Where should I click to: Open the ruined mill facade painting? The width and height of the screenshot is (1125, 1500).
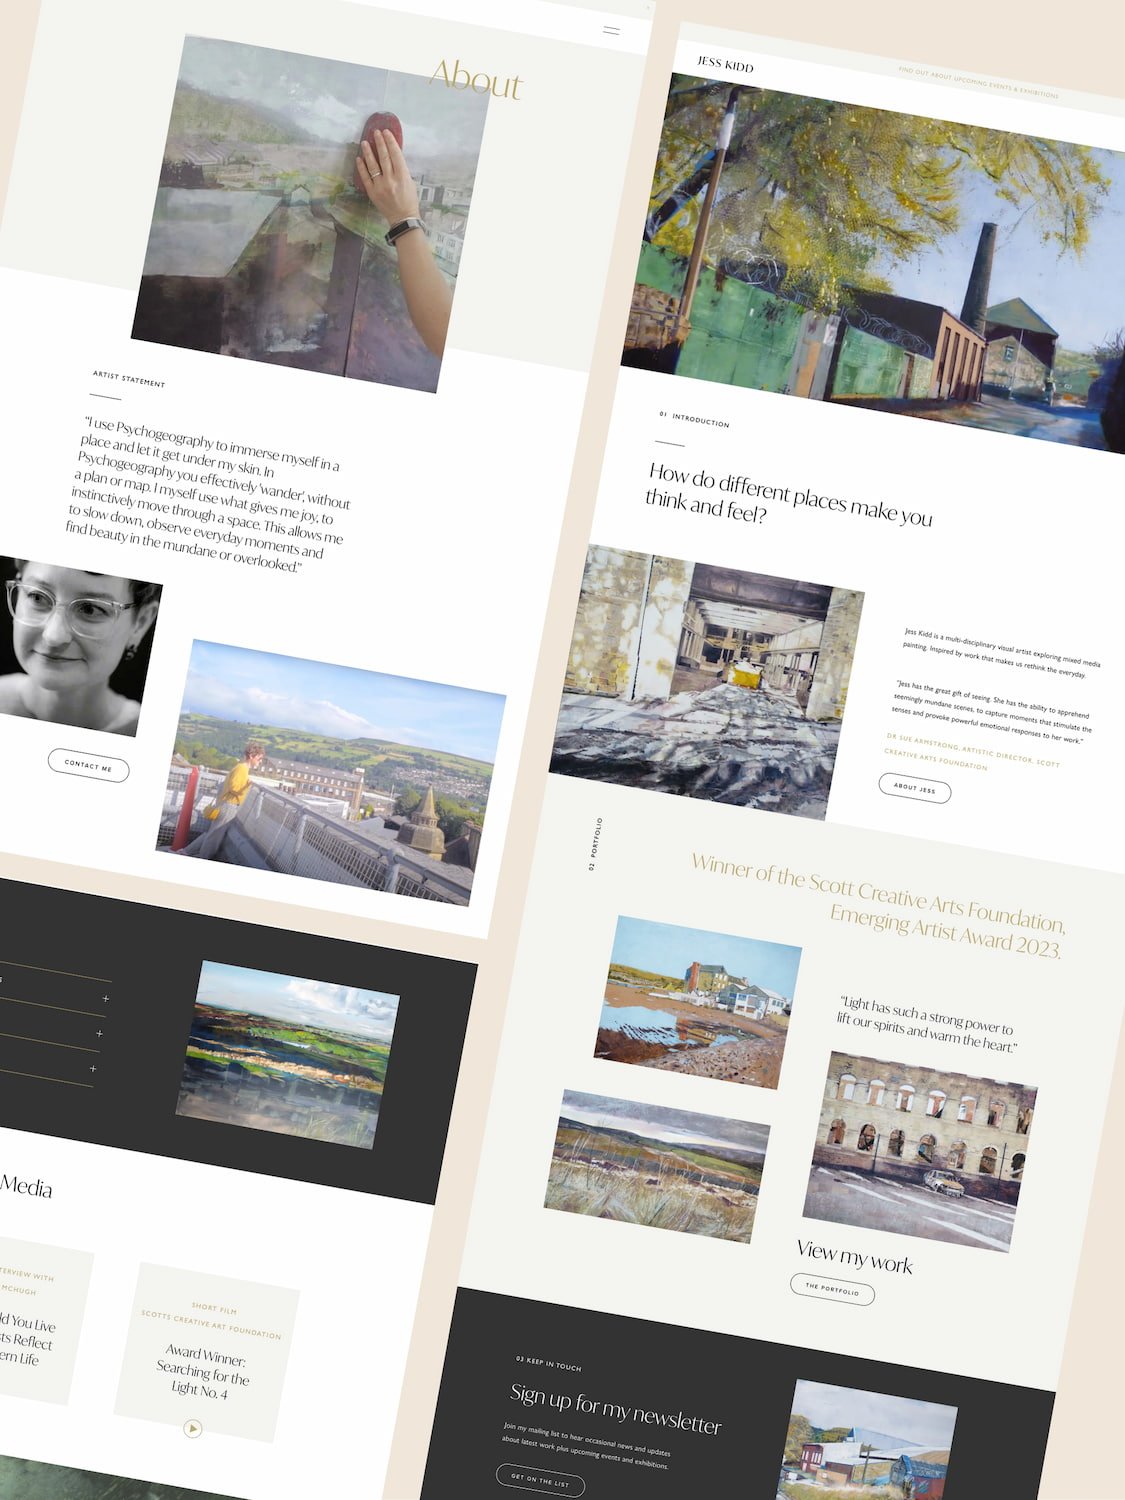click(x=920, y=1150)
